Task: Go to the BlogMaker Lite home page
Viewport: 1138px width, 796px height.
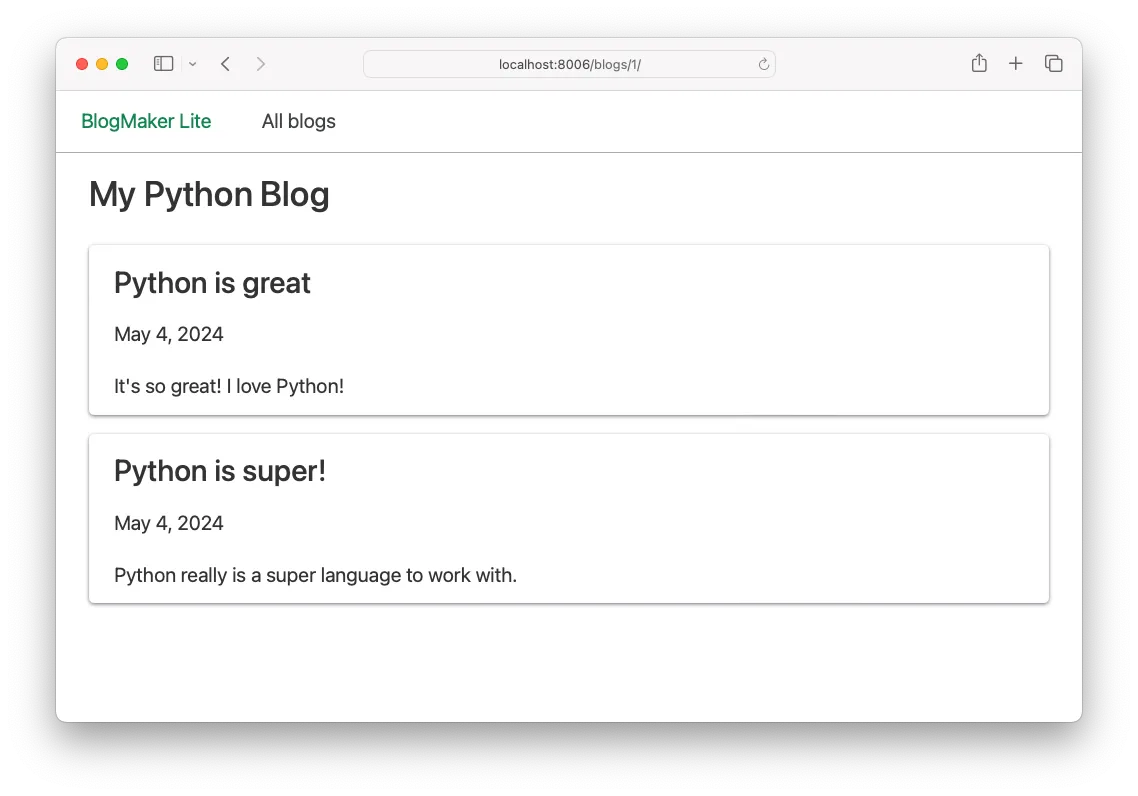Action: tap(146, 121)
